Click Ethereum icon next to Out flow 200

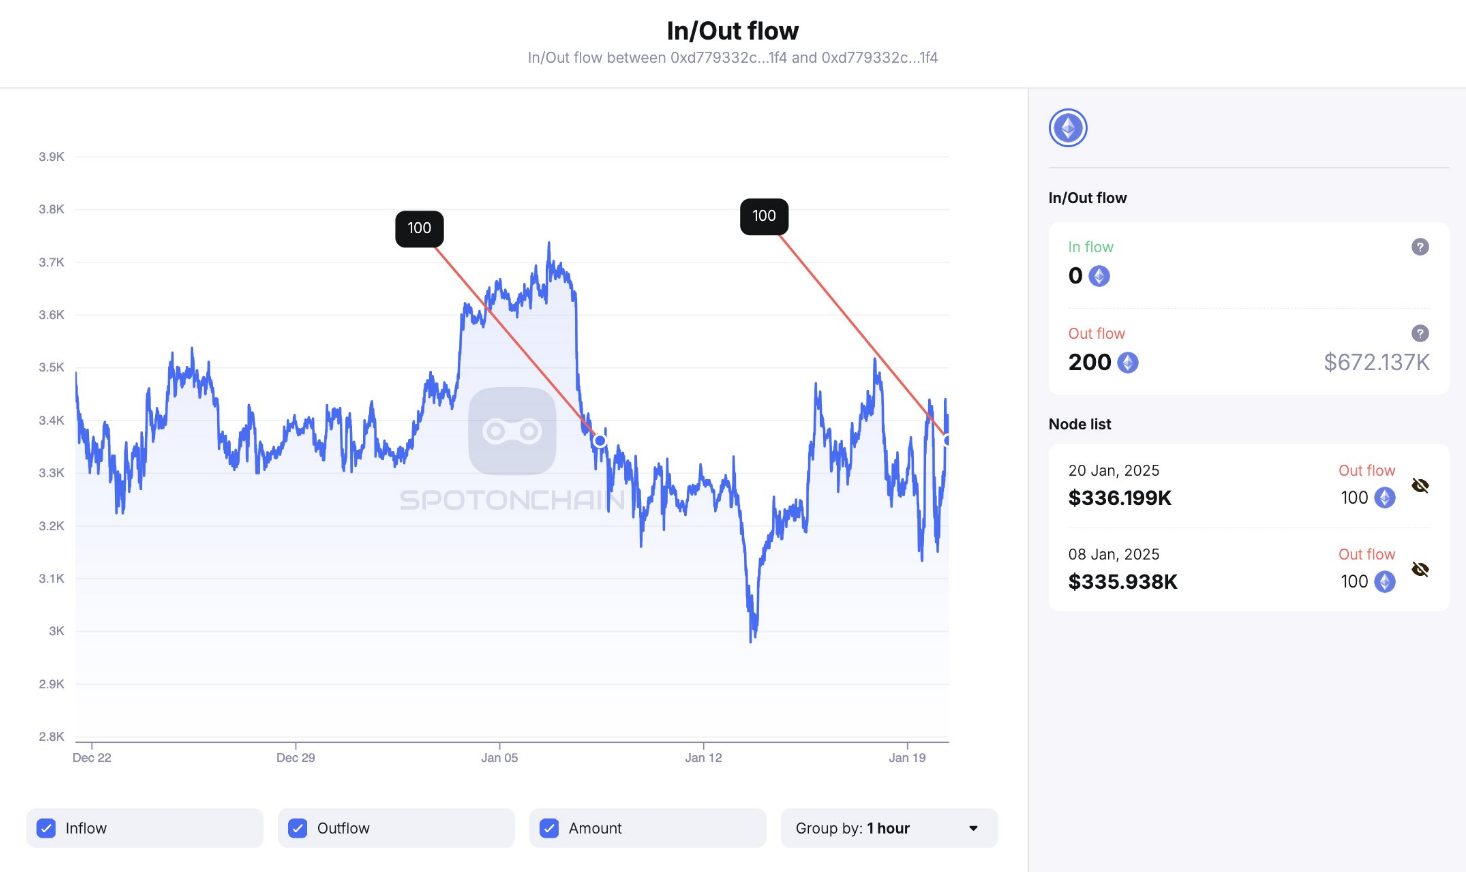[x=1128, y=363]
